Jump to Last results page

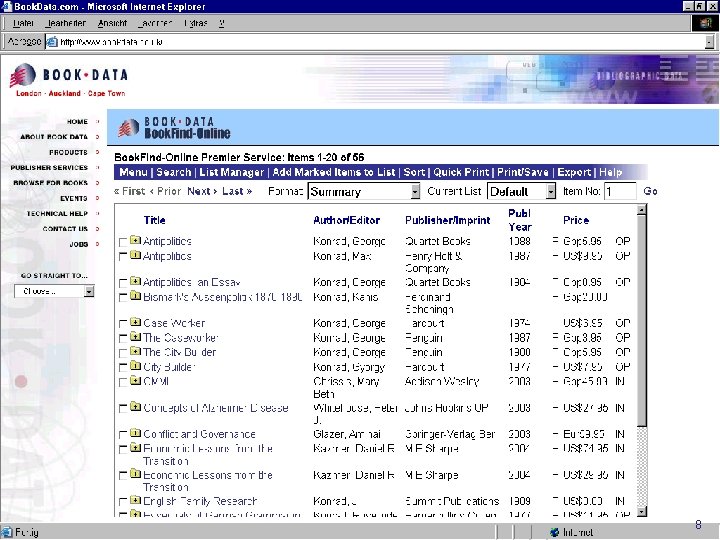point(237,191)
